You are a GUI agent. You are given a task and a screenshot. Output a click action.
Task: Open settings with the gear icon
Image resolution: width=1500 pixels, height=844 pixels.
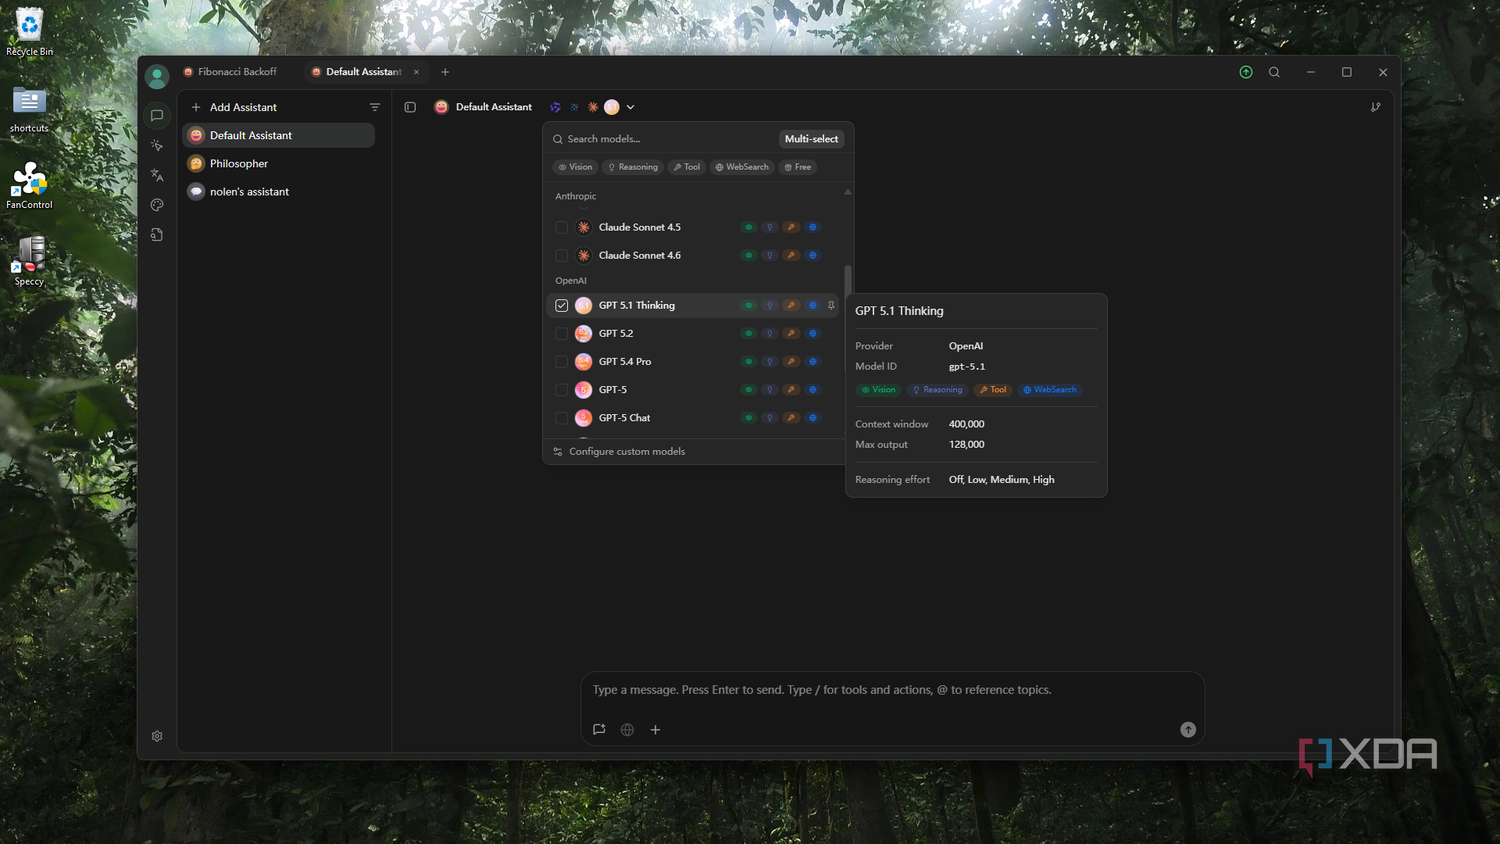[x=157, y=736]
